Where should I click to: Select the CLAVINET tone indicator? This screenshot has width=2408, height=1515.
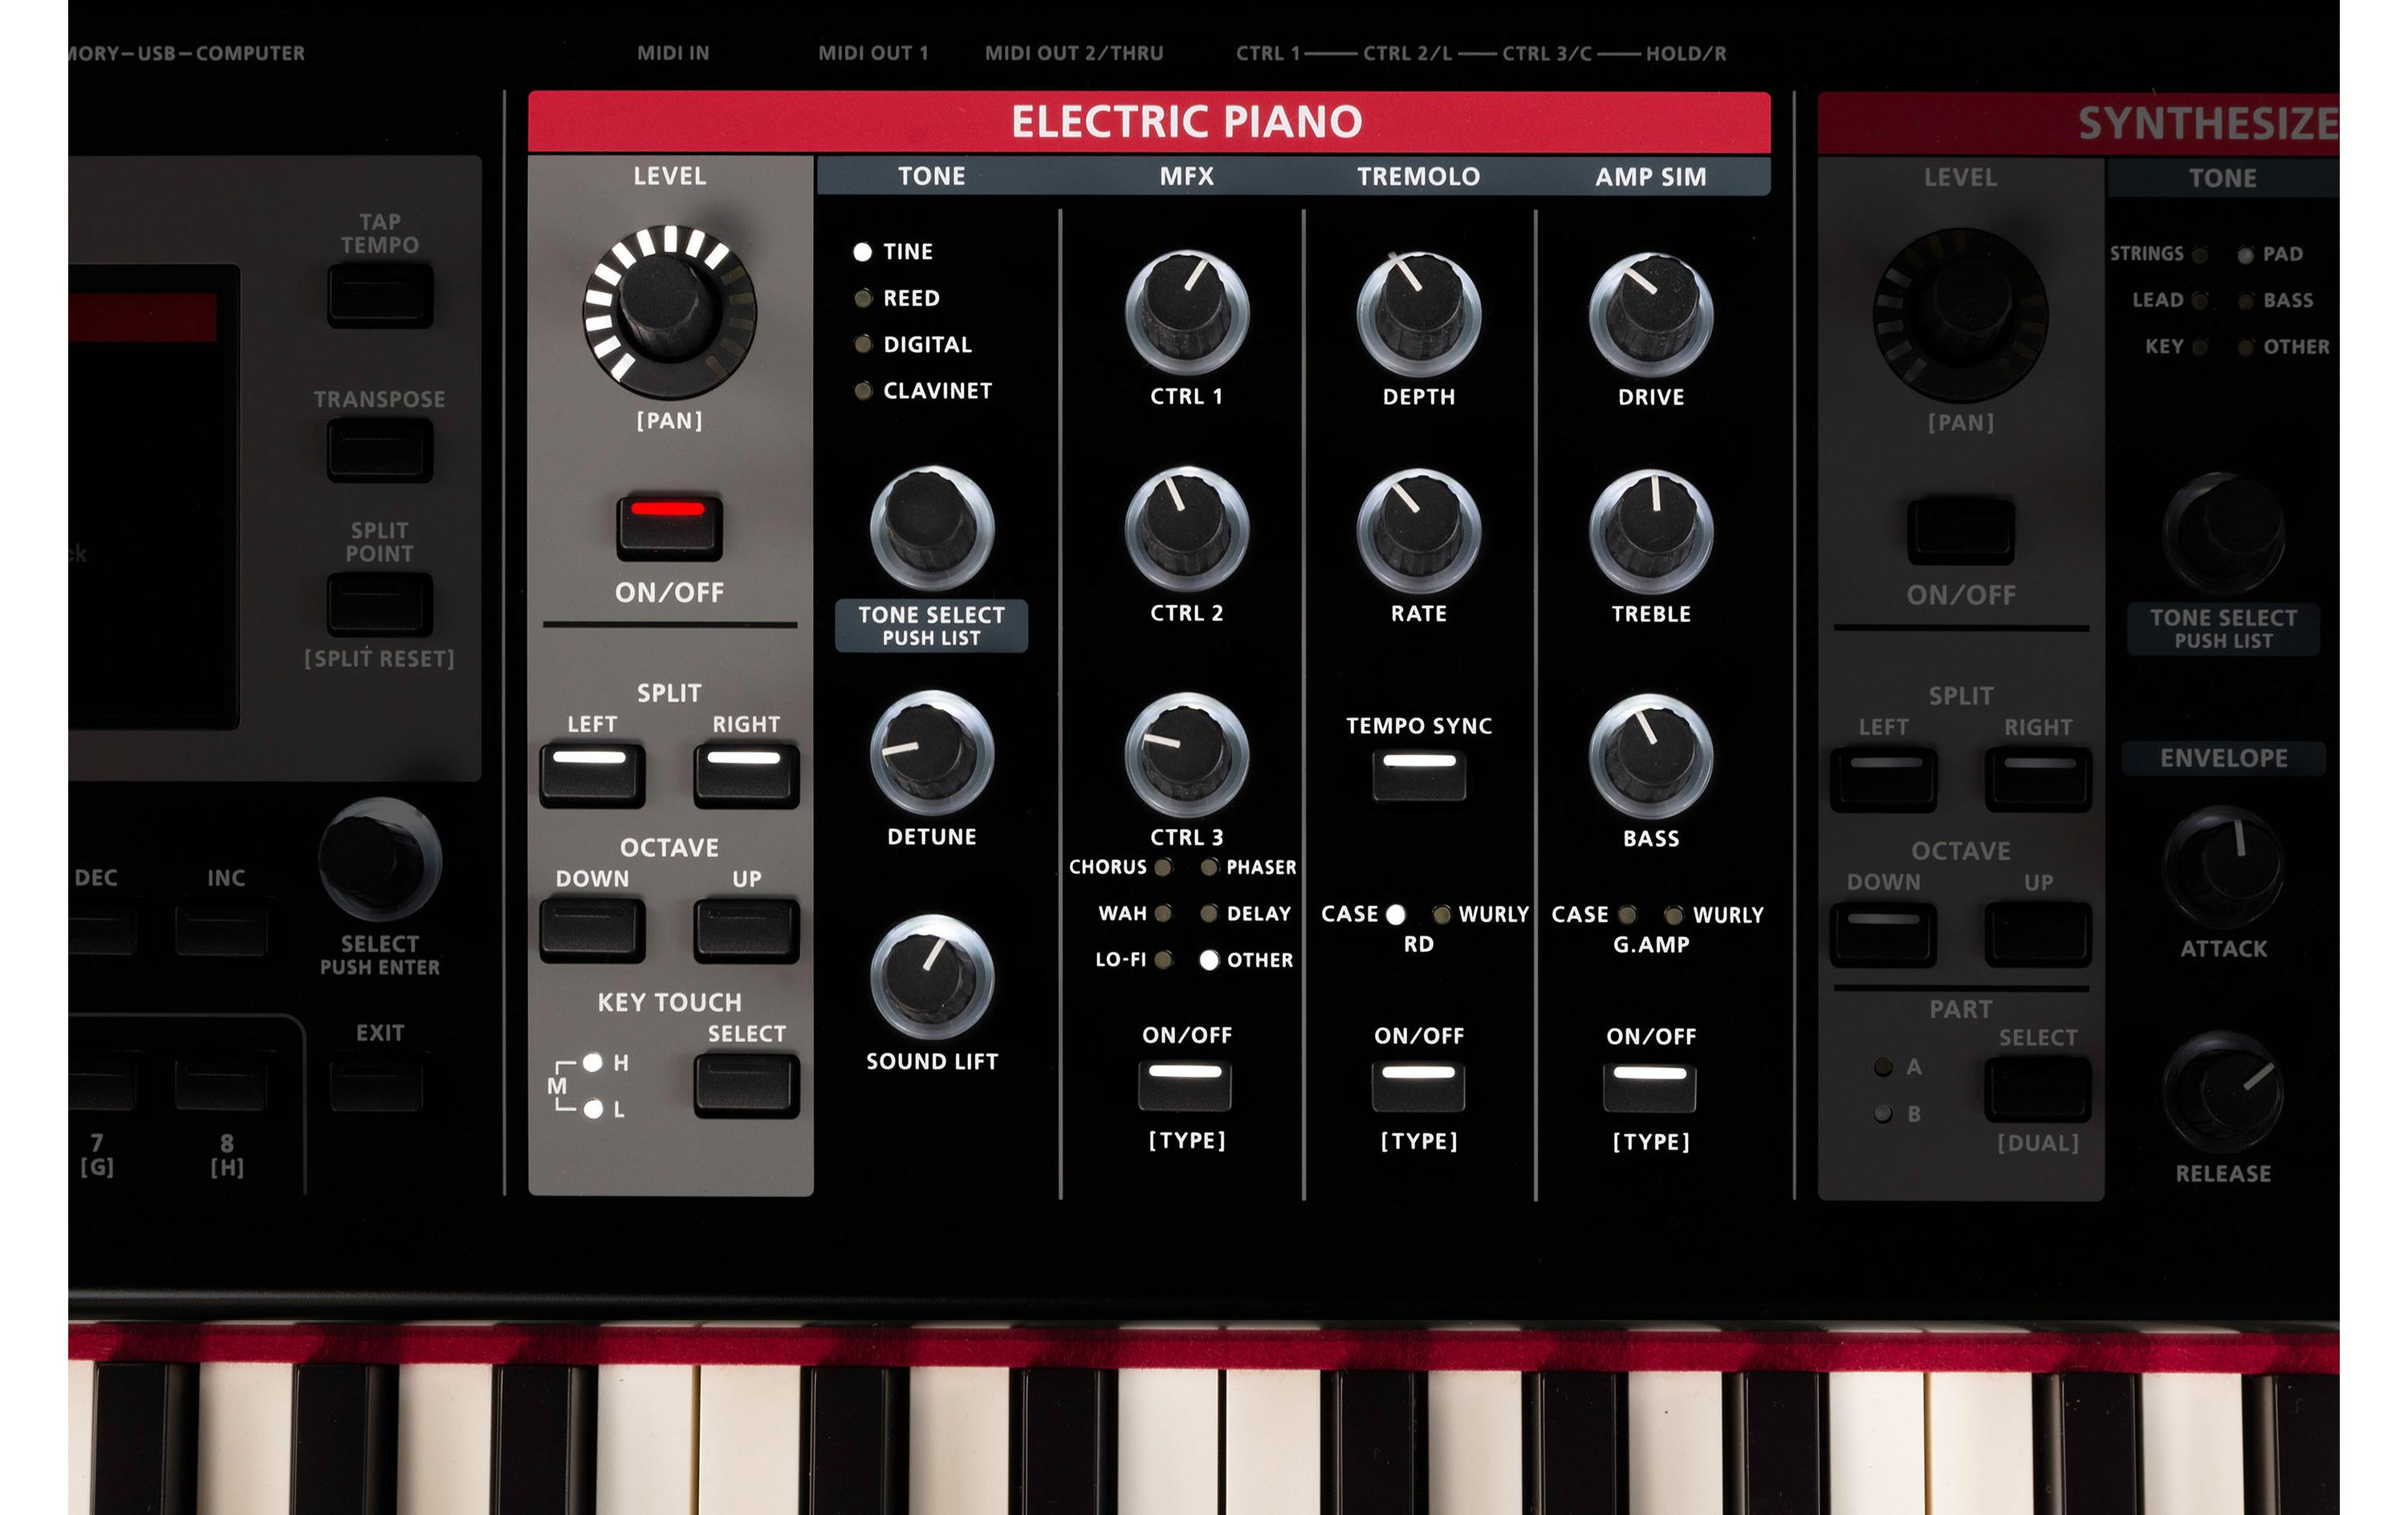(x=862, y=391)
